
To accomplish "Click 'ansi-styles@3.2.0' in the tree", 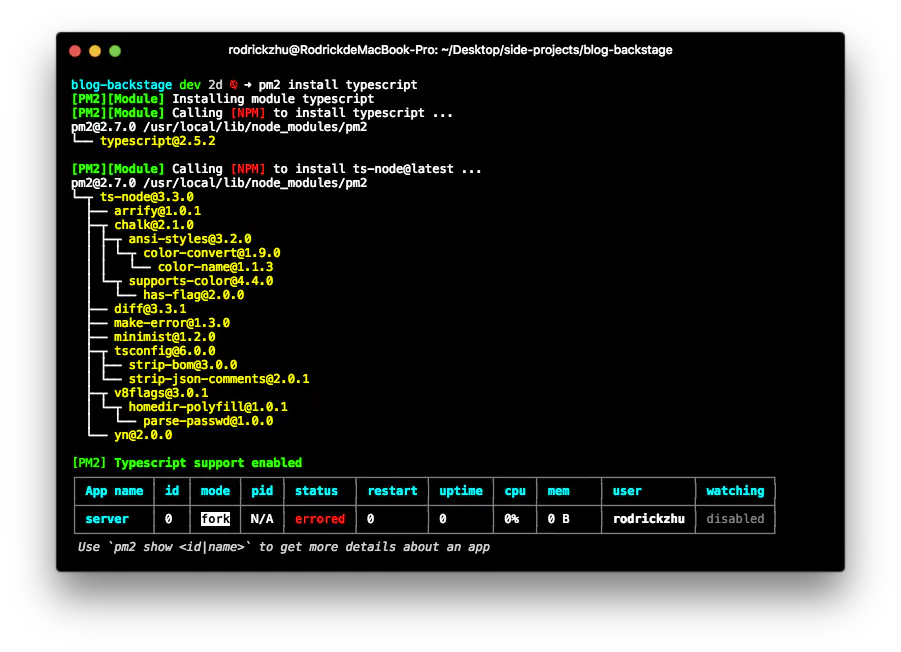I will pos(190,239).
